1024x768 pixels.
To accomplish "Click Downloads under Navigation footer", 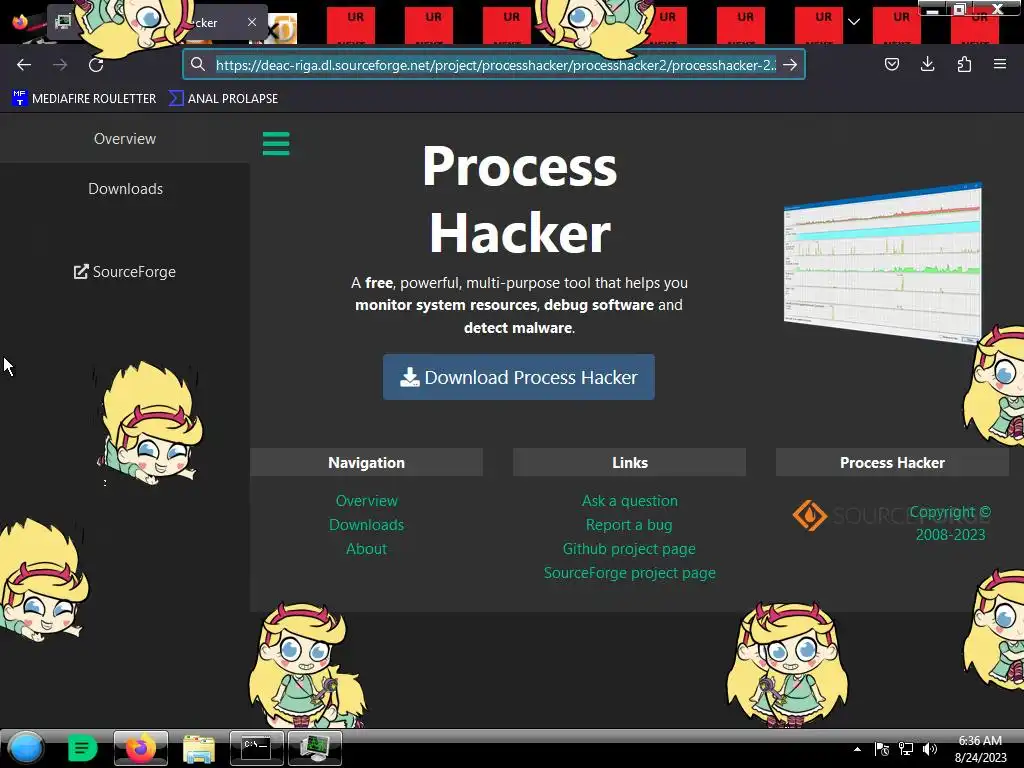I will pos(366,524).
